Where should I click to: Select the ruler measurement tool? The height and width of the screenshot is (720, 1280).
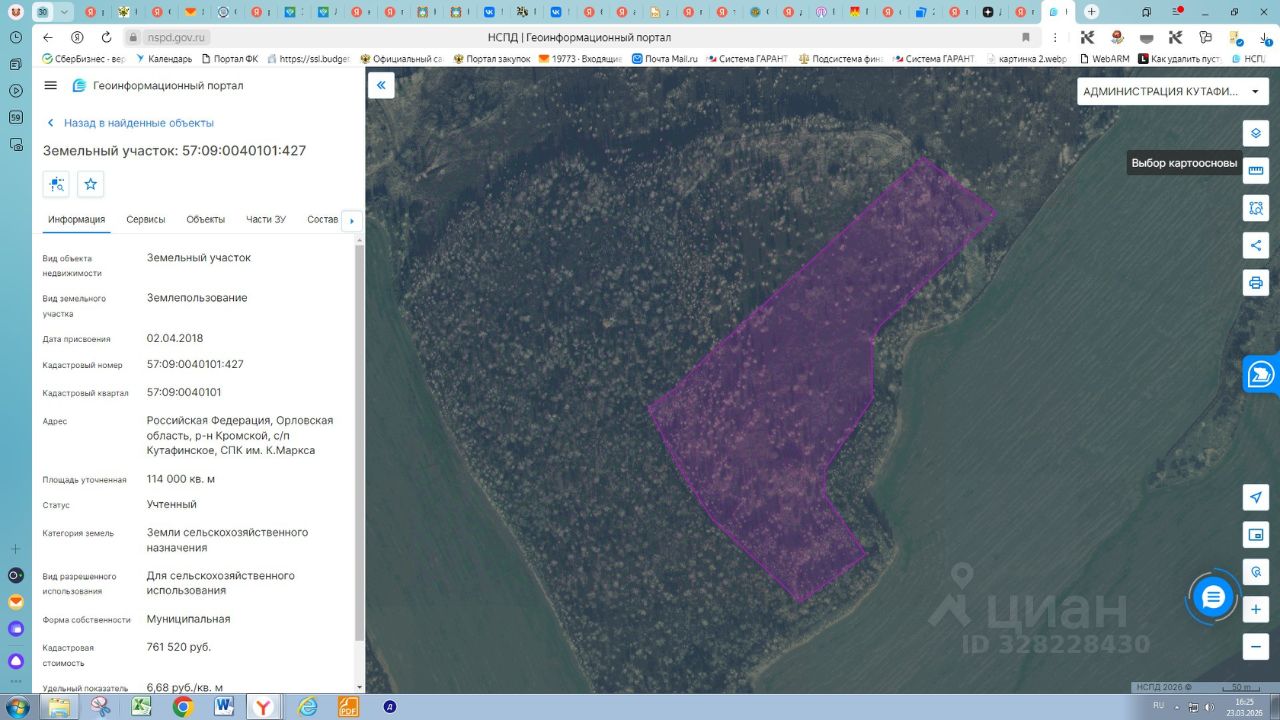(x=1256, y=171)
